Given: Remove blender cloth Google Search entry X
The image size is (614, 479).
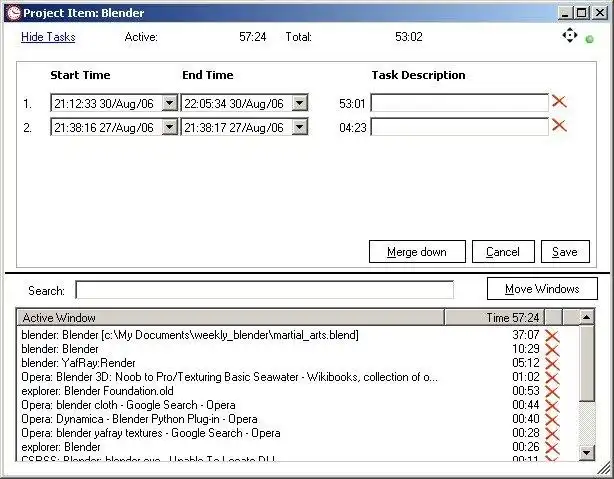Looking at the screenshot, I should pyautogui.click(x=552, y=406).
